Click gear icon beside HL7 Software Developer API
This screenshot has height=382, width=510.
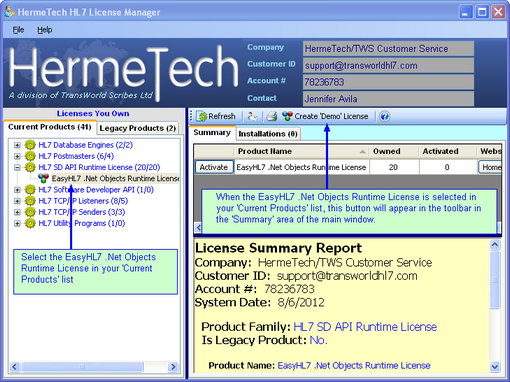tap(30, 190)
